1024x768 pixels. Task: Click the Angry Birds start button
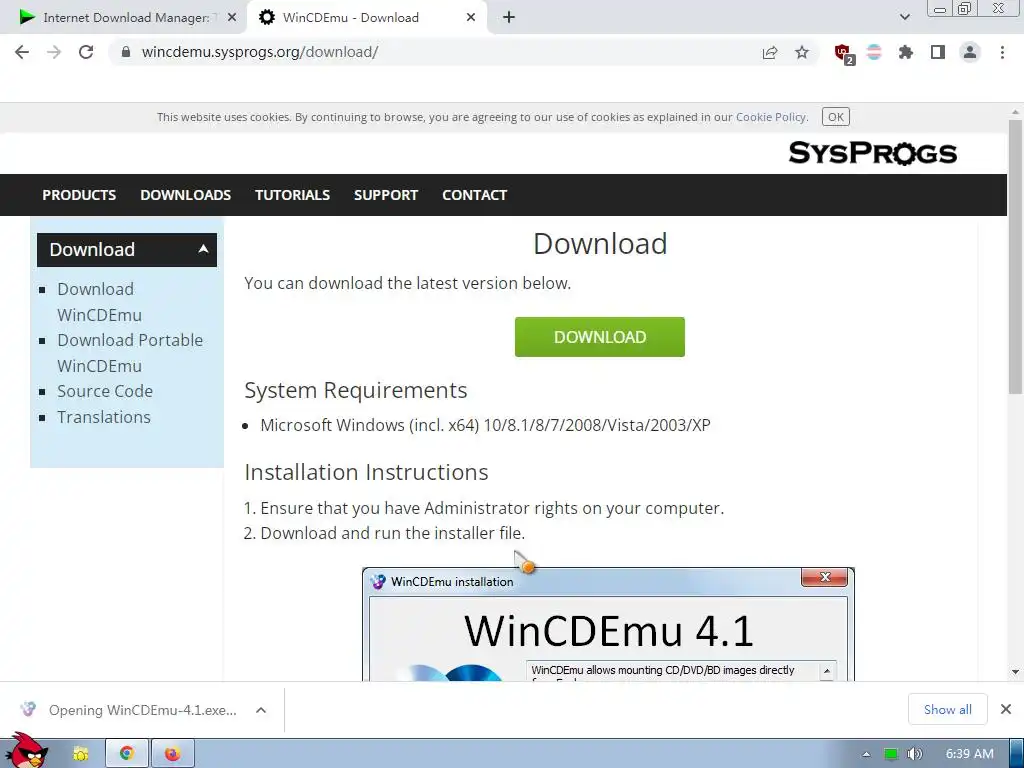26,751
